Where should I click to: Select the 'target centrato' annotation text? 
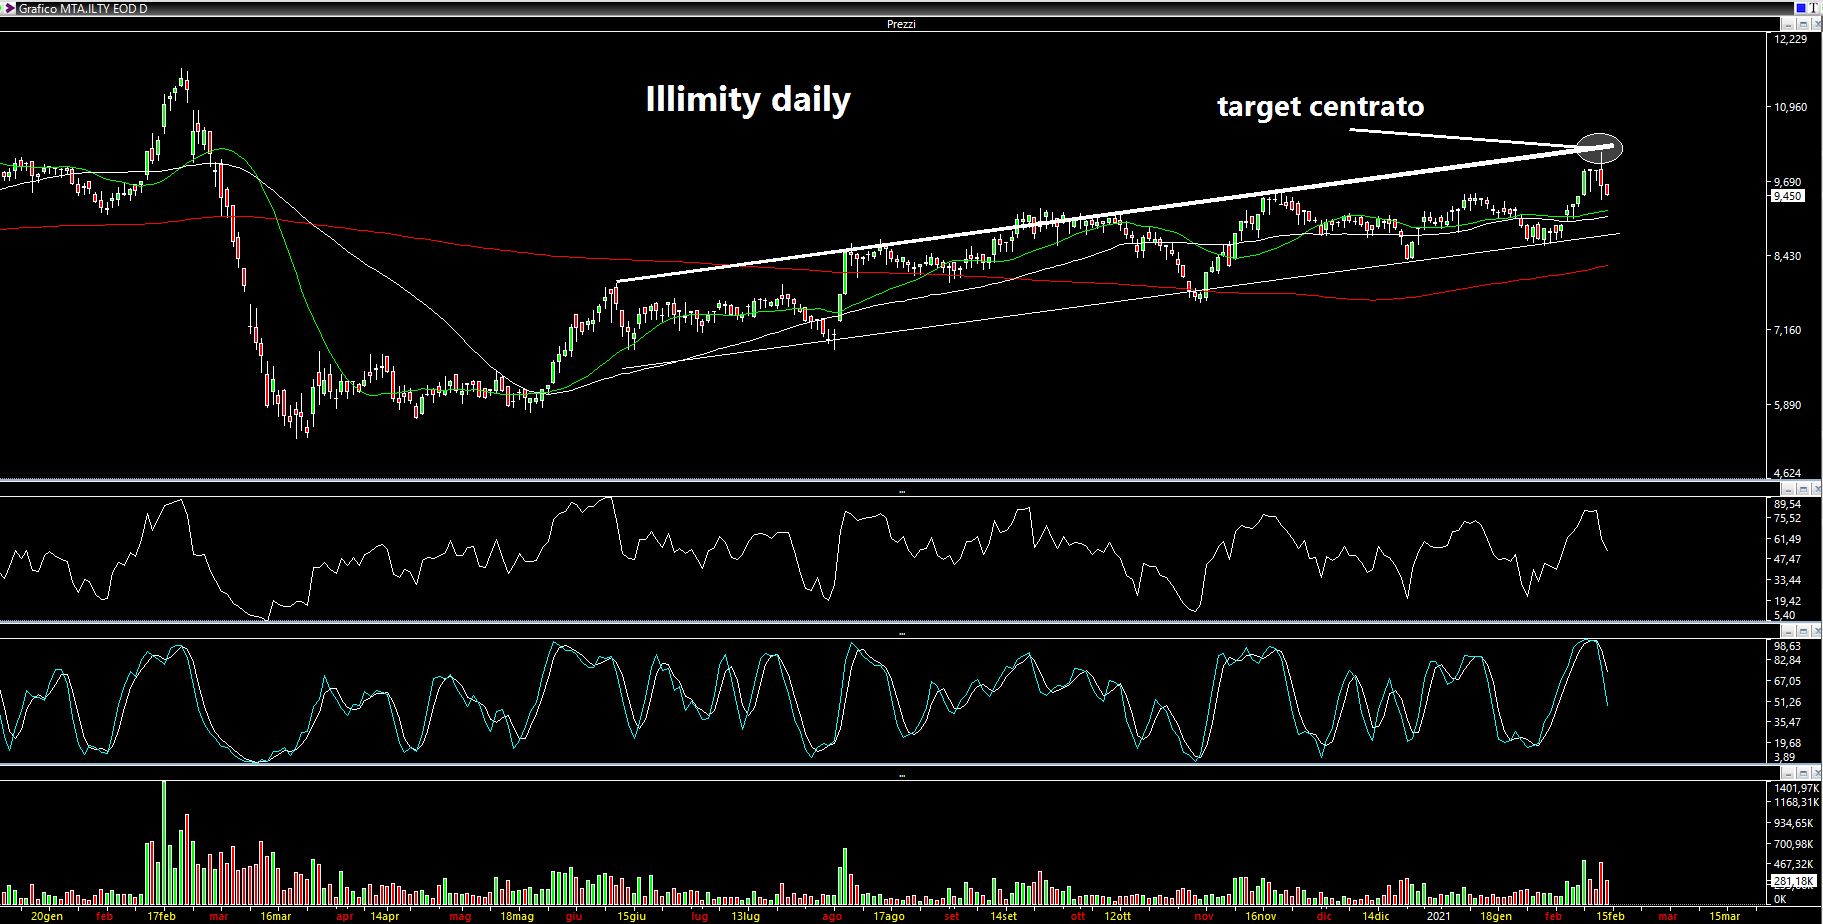pos(1320,106)
